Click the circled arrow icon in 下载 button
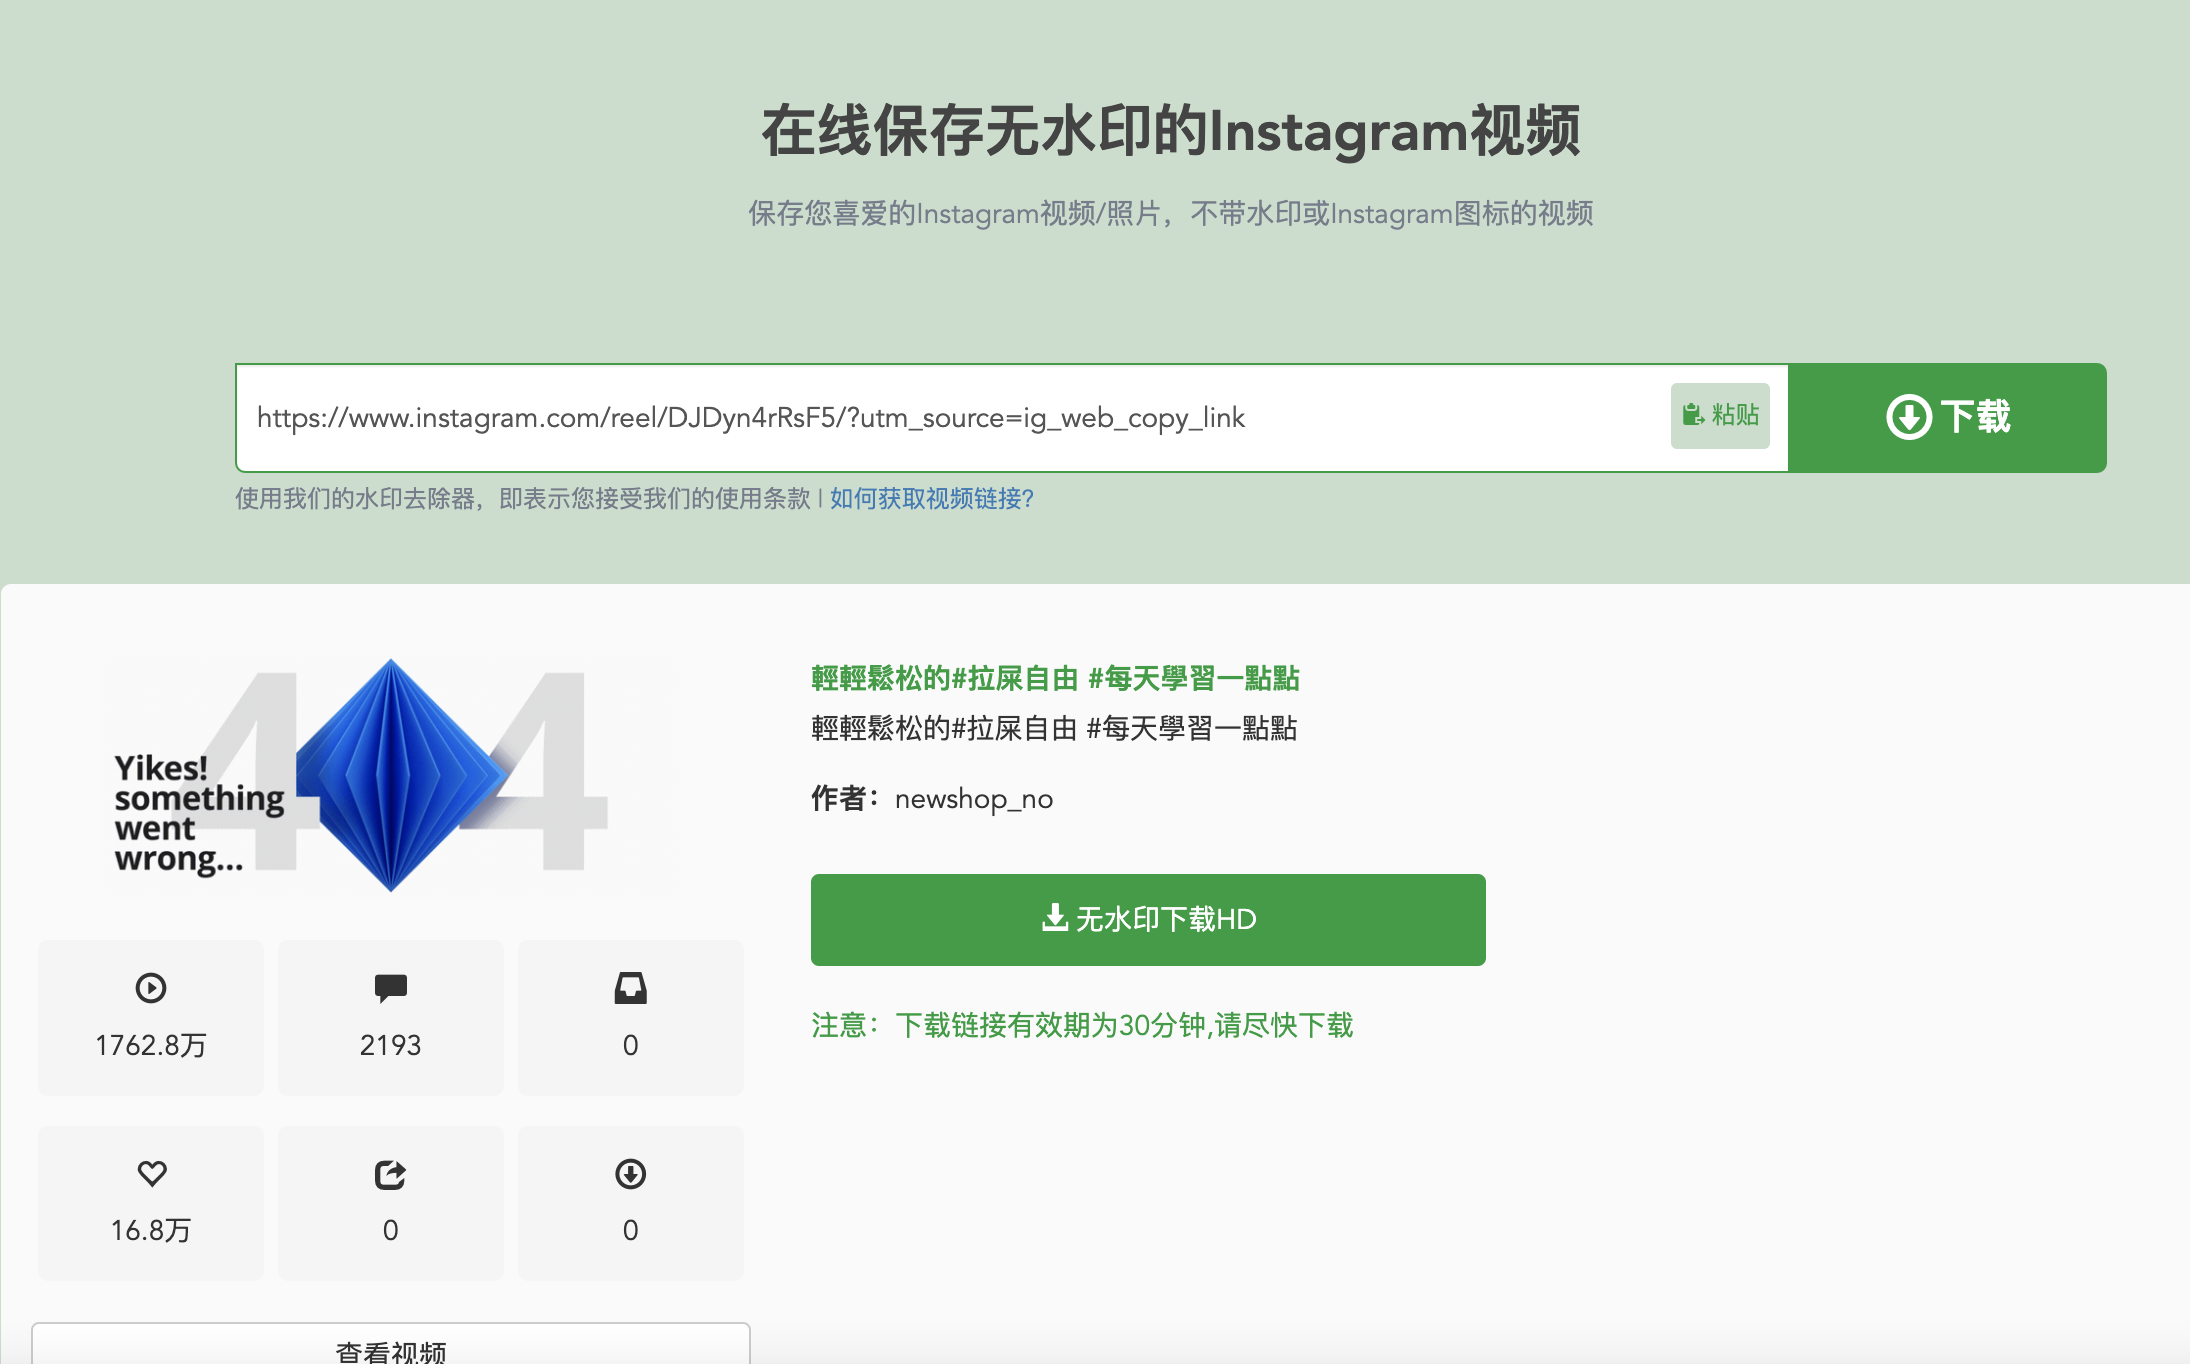This screenshot has width=2190, height=1364. click(1908, 418)
